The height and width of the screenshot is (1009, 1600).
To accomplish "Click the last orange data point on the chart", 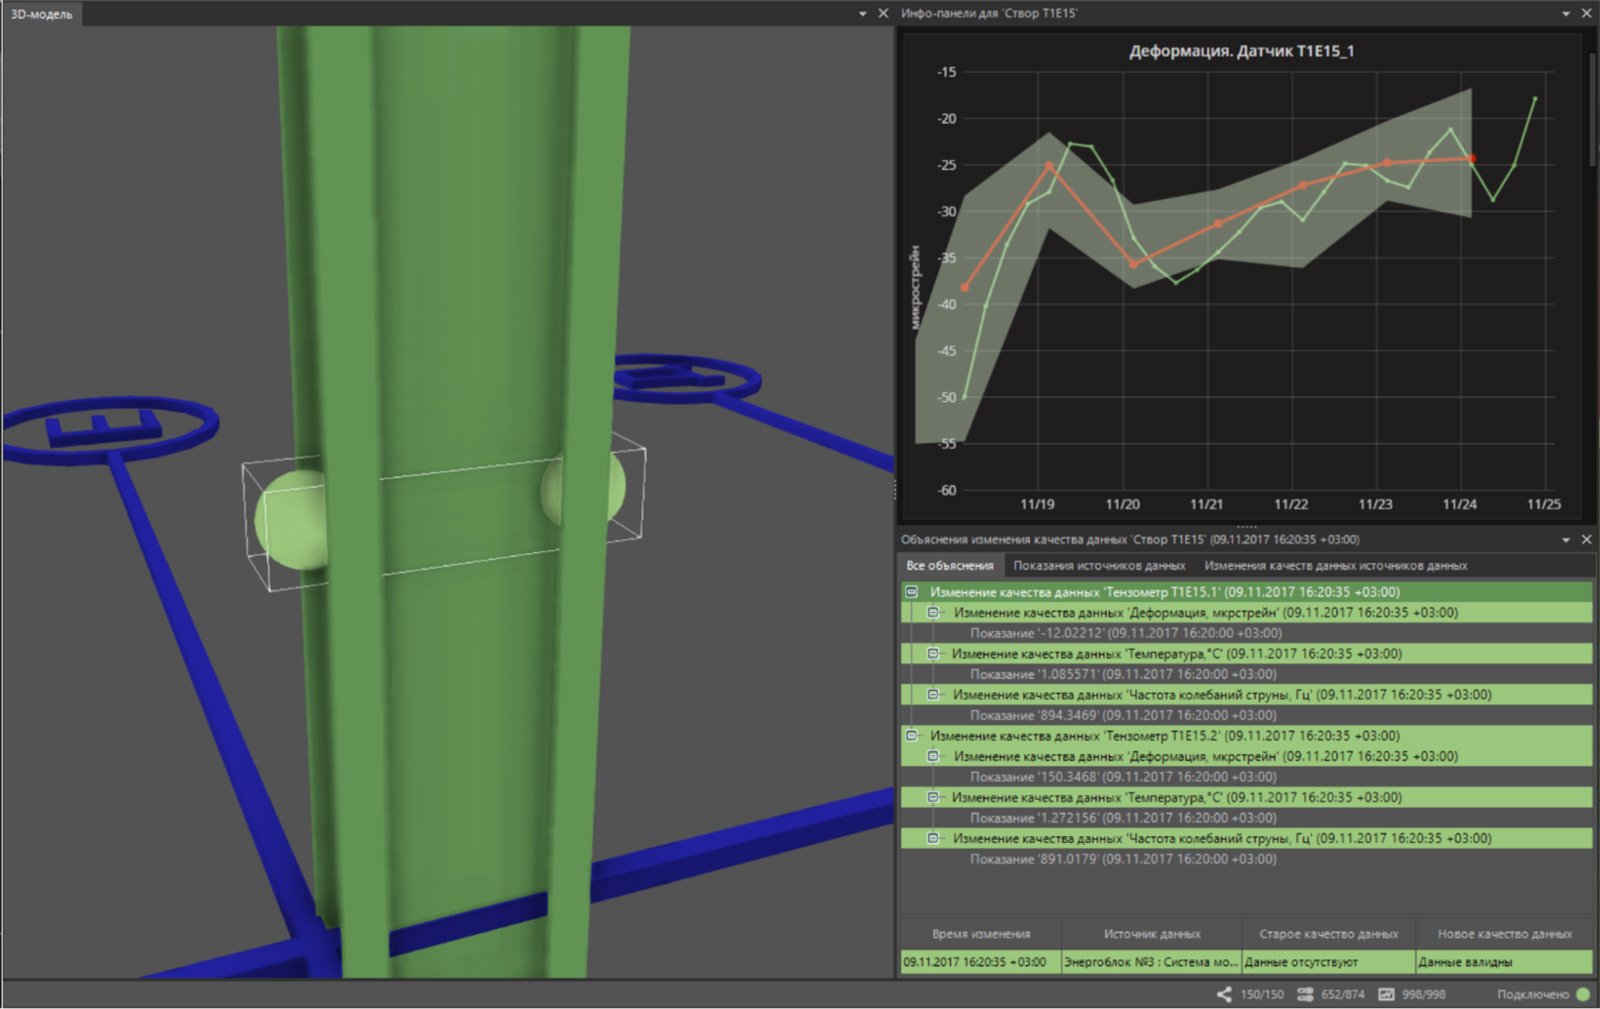I will [1471, 158].
